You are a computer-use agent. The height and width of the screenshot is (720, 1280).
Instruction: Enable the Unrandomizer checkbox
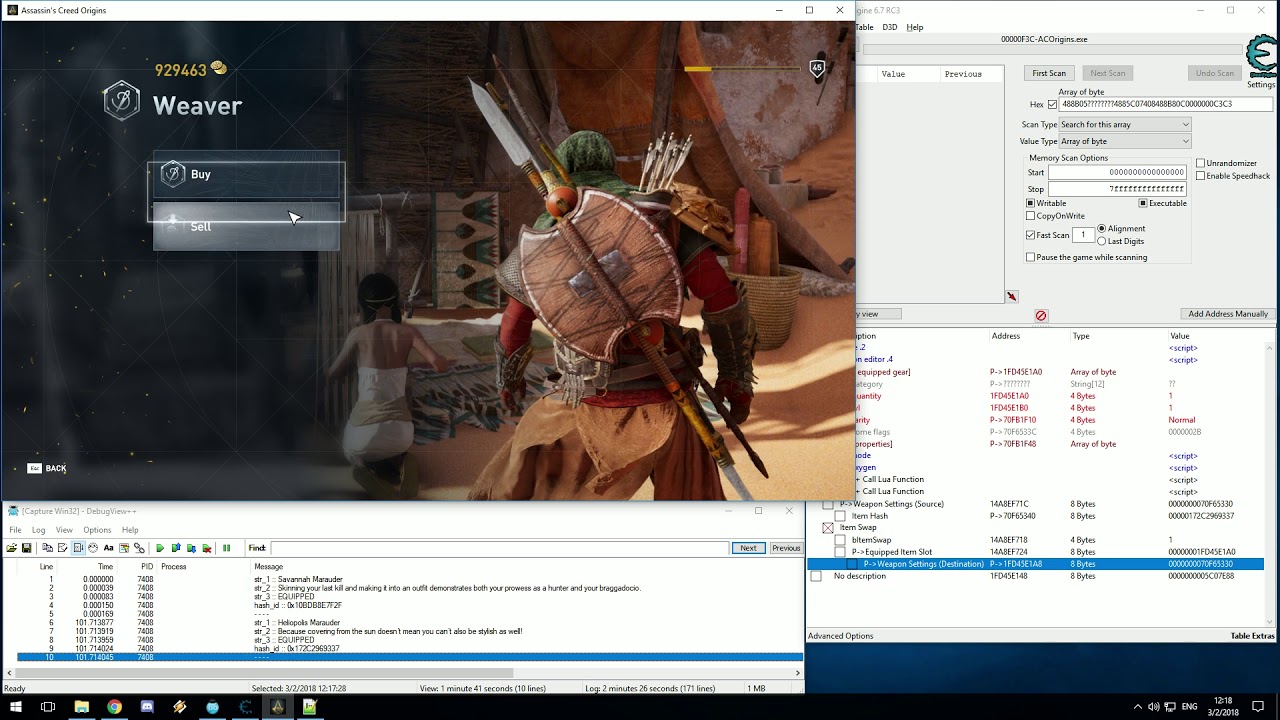[x=1201, y=163]
